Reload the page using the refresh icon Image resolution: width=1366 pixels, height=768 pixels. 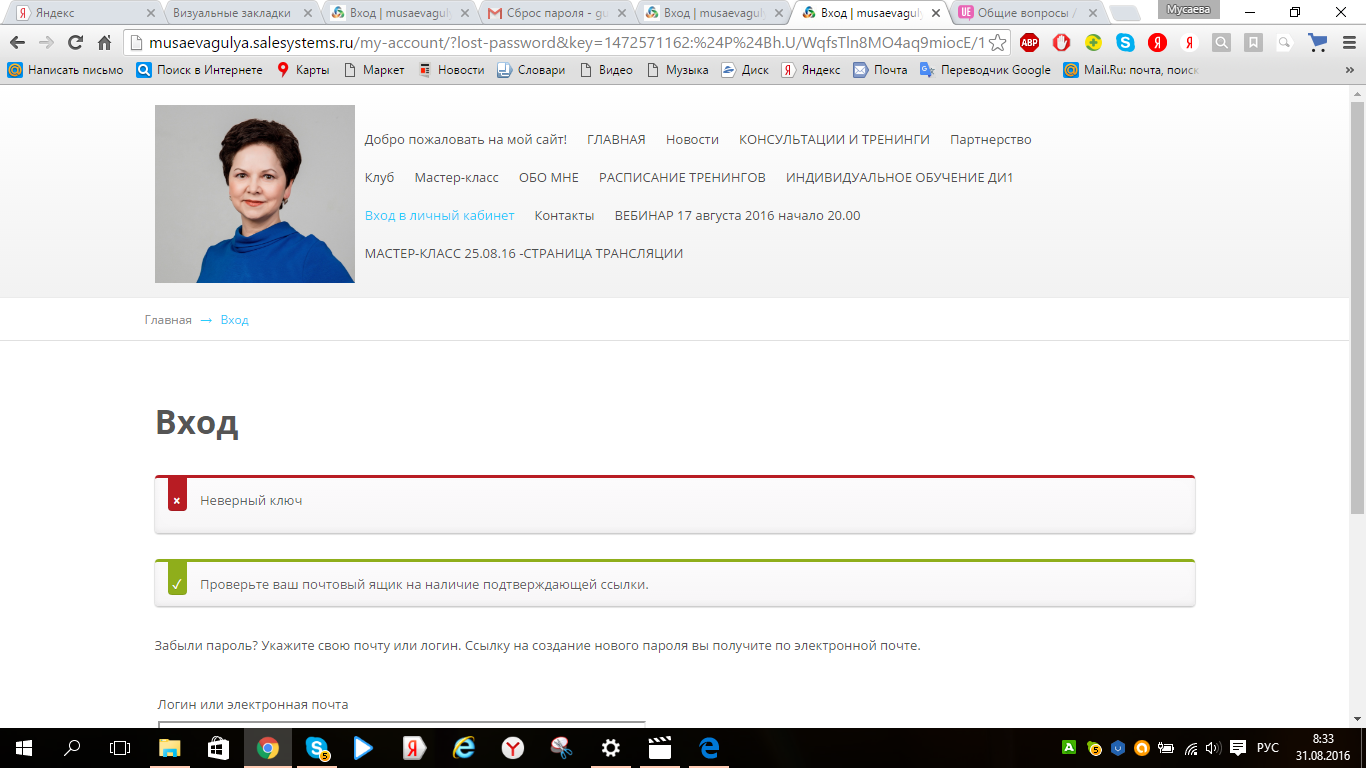click(x=75, y=43)
